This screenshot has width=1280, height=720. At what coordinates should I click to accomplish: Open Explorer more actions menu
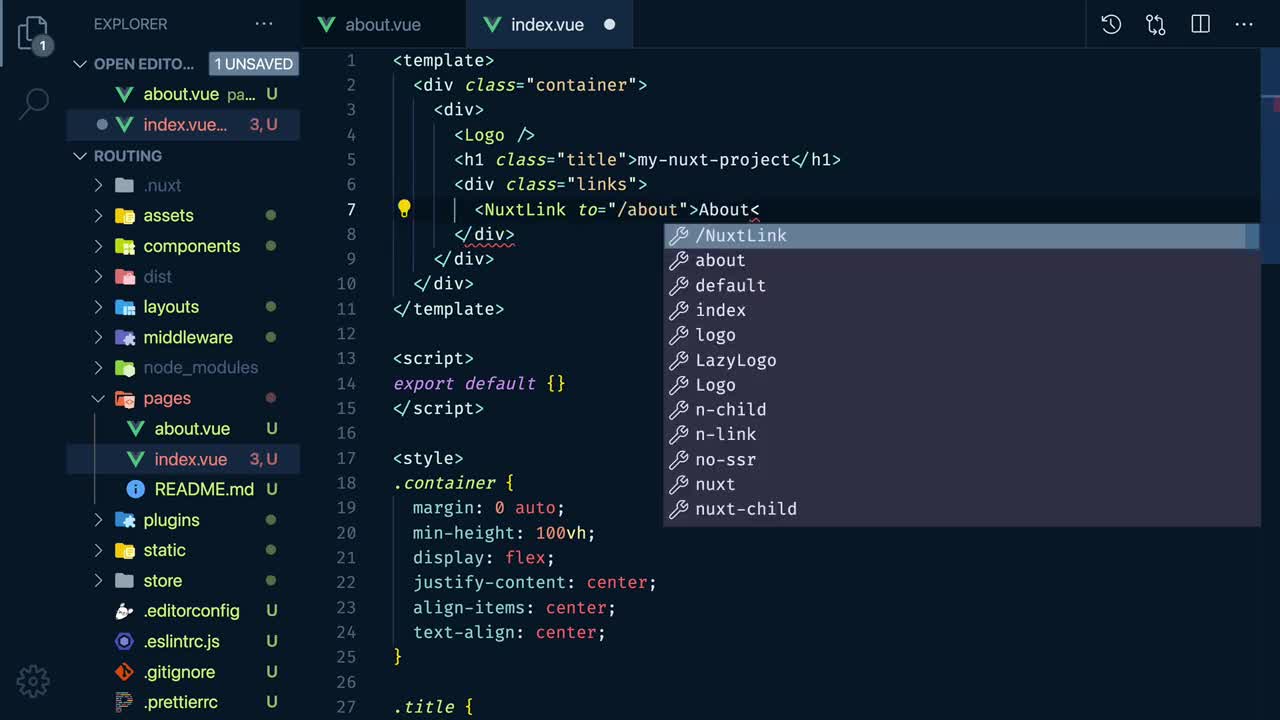(264, 24)
